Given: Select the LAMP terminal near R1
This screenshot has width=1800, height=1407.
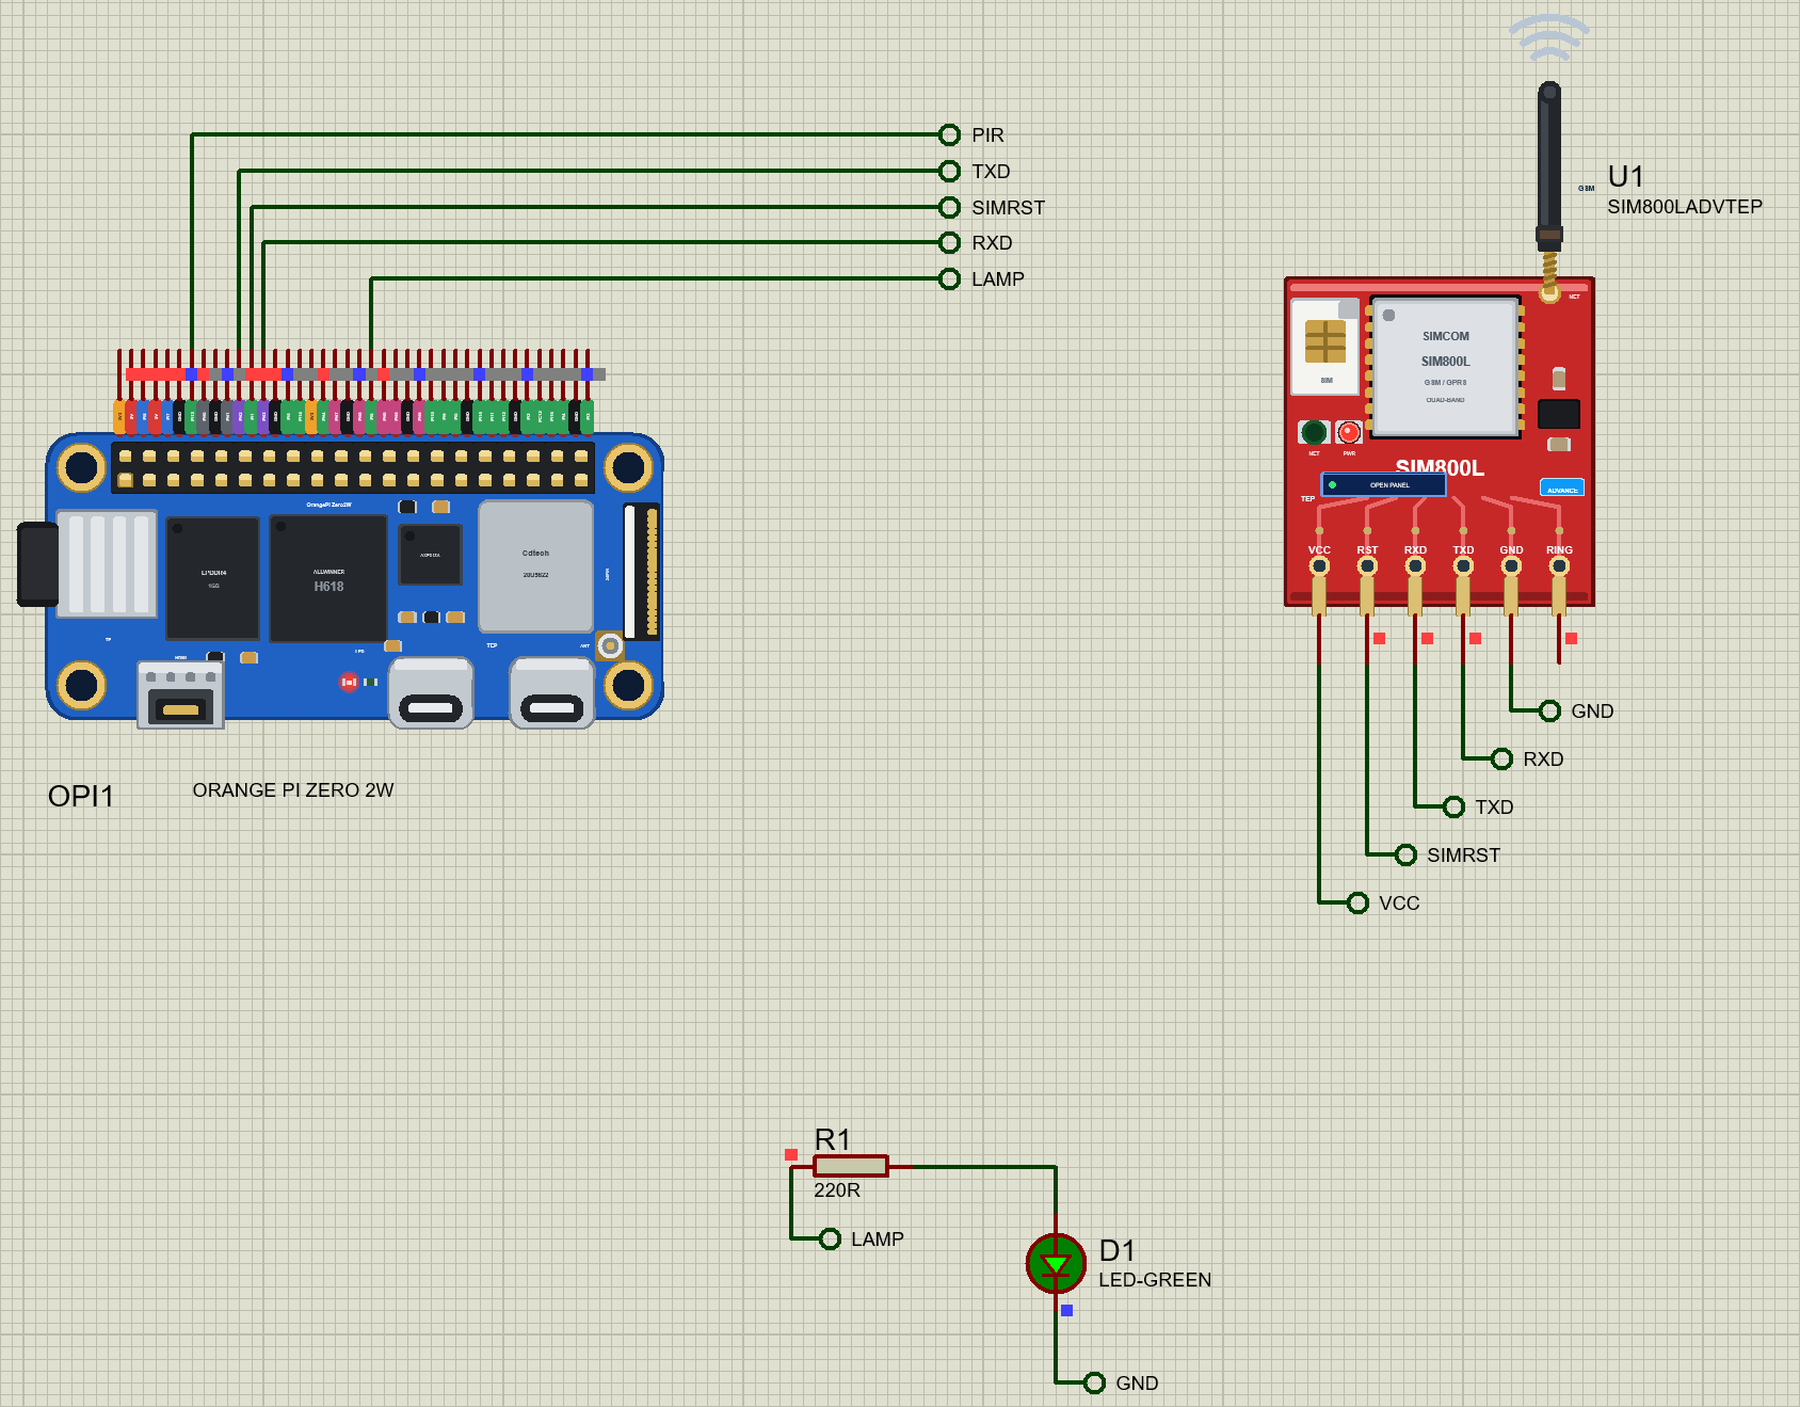Looking at the screenshot, I should click(829, 1239).
